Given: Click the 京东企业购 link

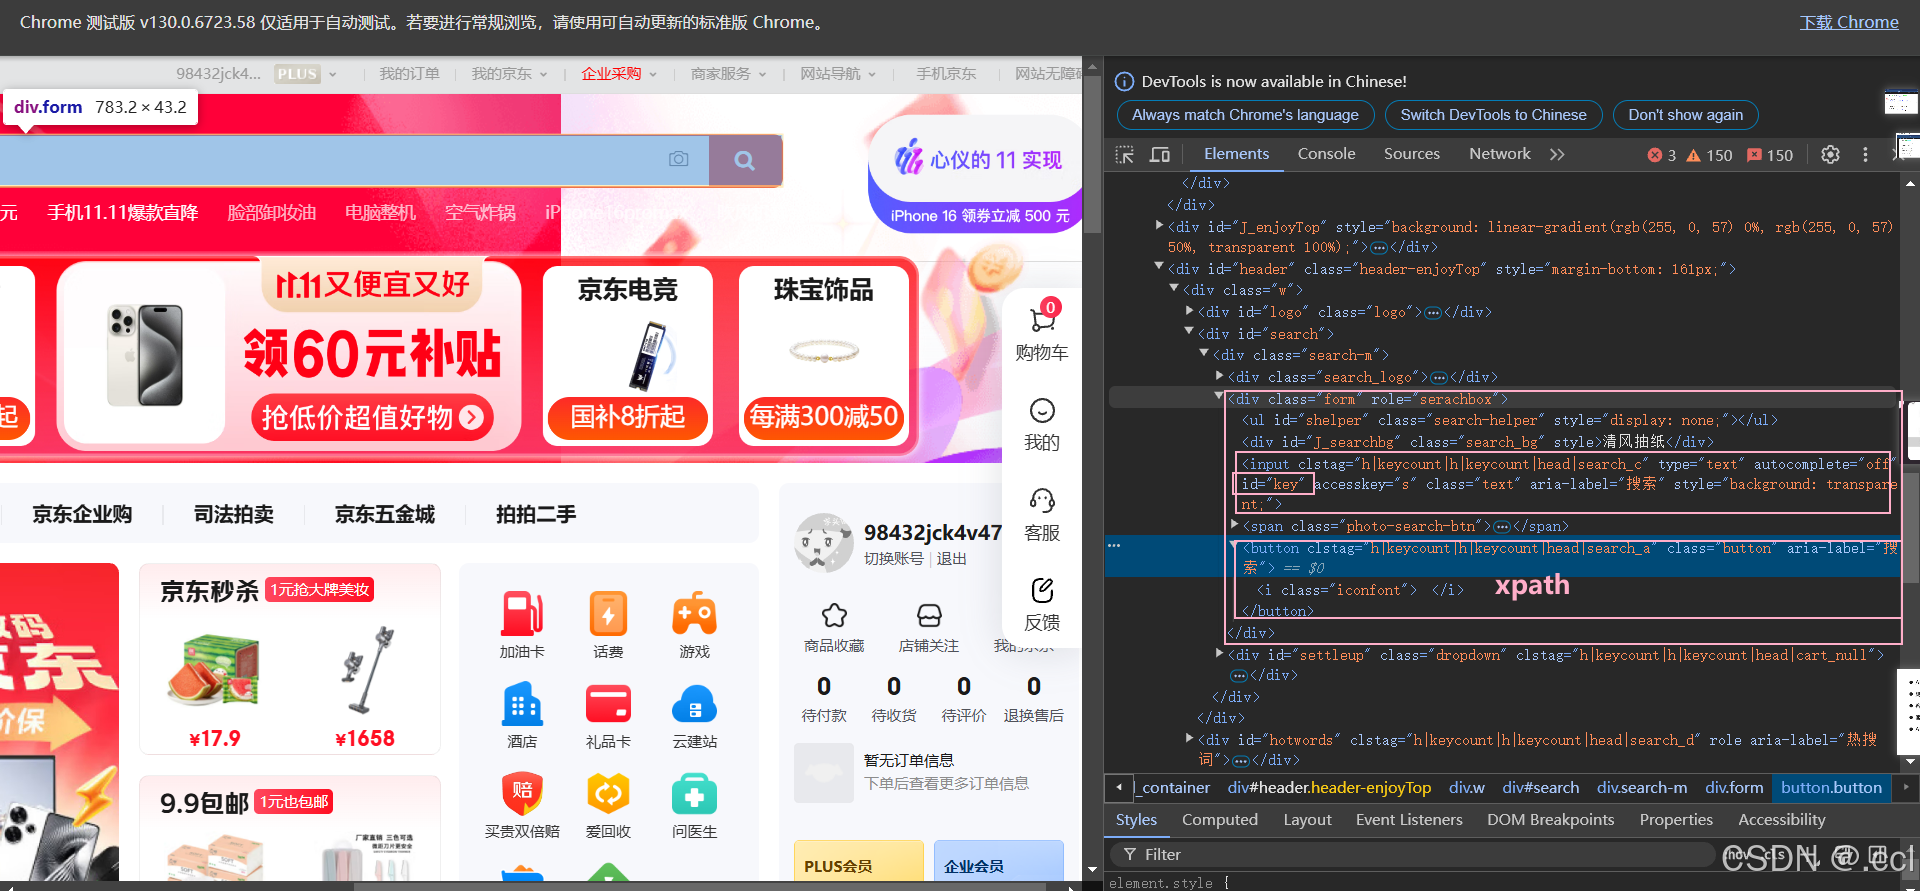Looking at the screenshot, I should (x=82, y=514).
